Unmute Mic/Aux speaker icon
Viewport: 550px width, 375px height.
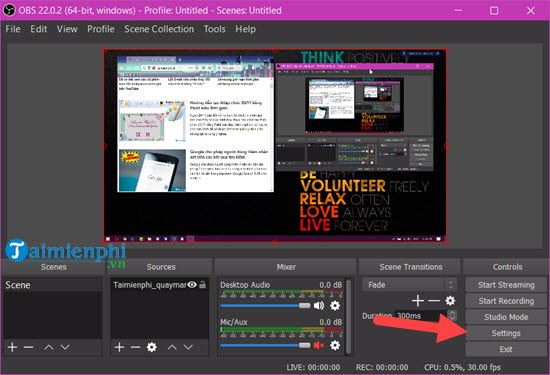pyautogui.click(x=318, y=346)
